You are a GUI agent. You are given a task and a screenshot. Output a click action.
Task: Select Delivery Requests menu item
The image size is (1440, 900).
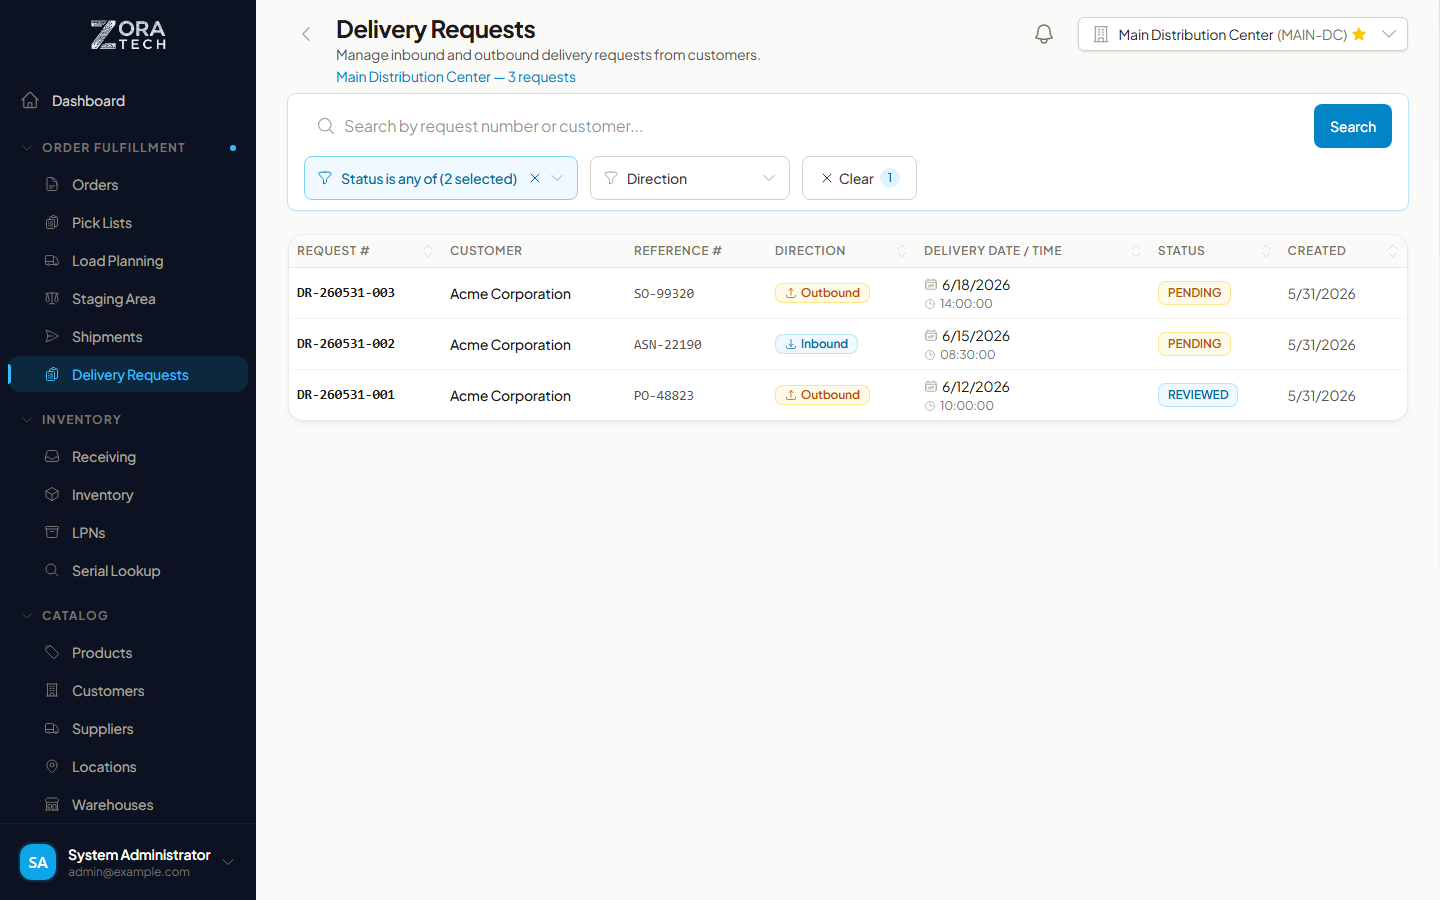(x=128, y=374)
